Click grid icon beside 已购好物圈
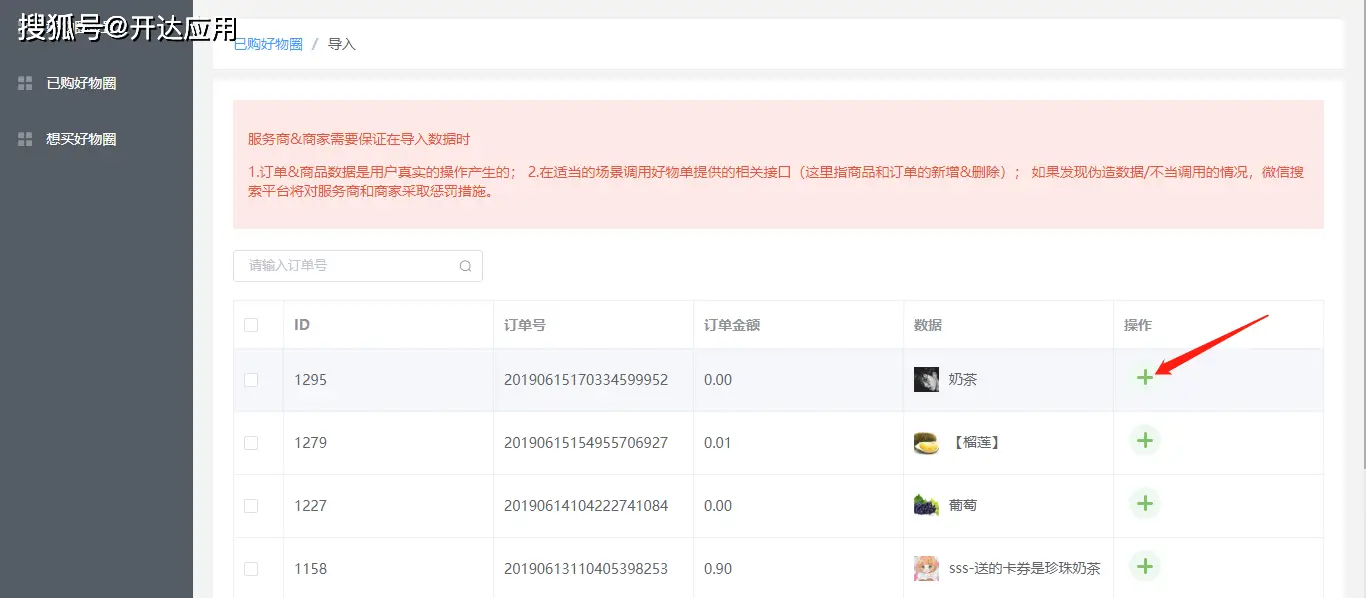1366x598 pixels. (x=26, y=83)
